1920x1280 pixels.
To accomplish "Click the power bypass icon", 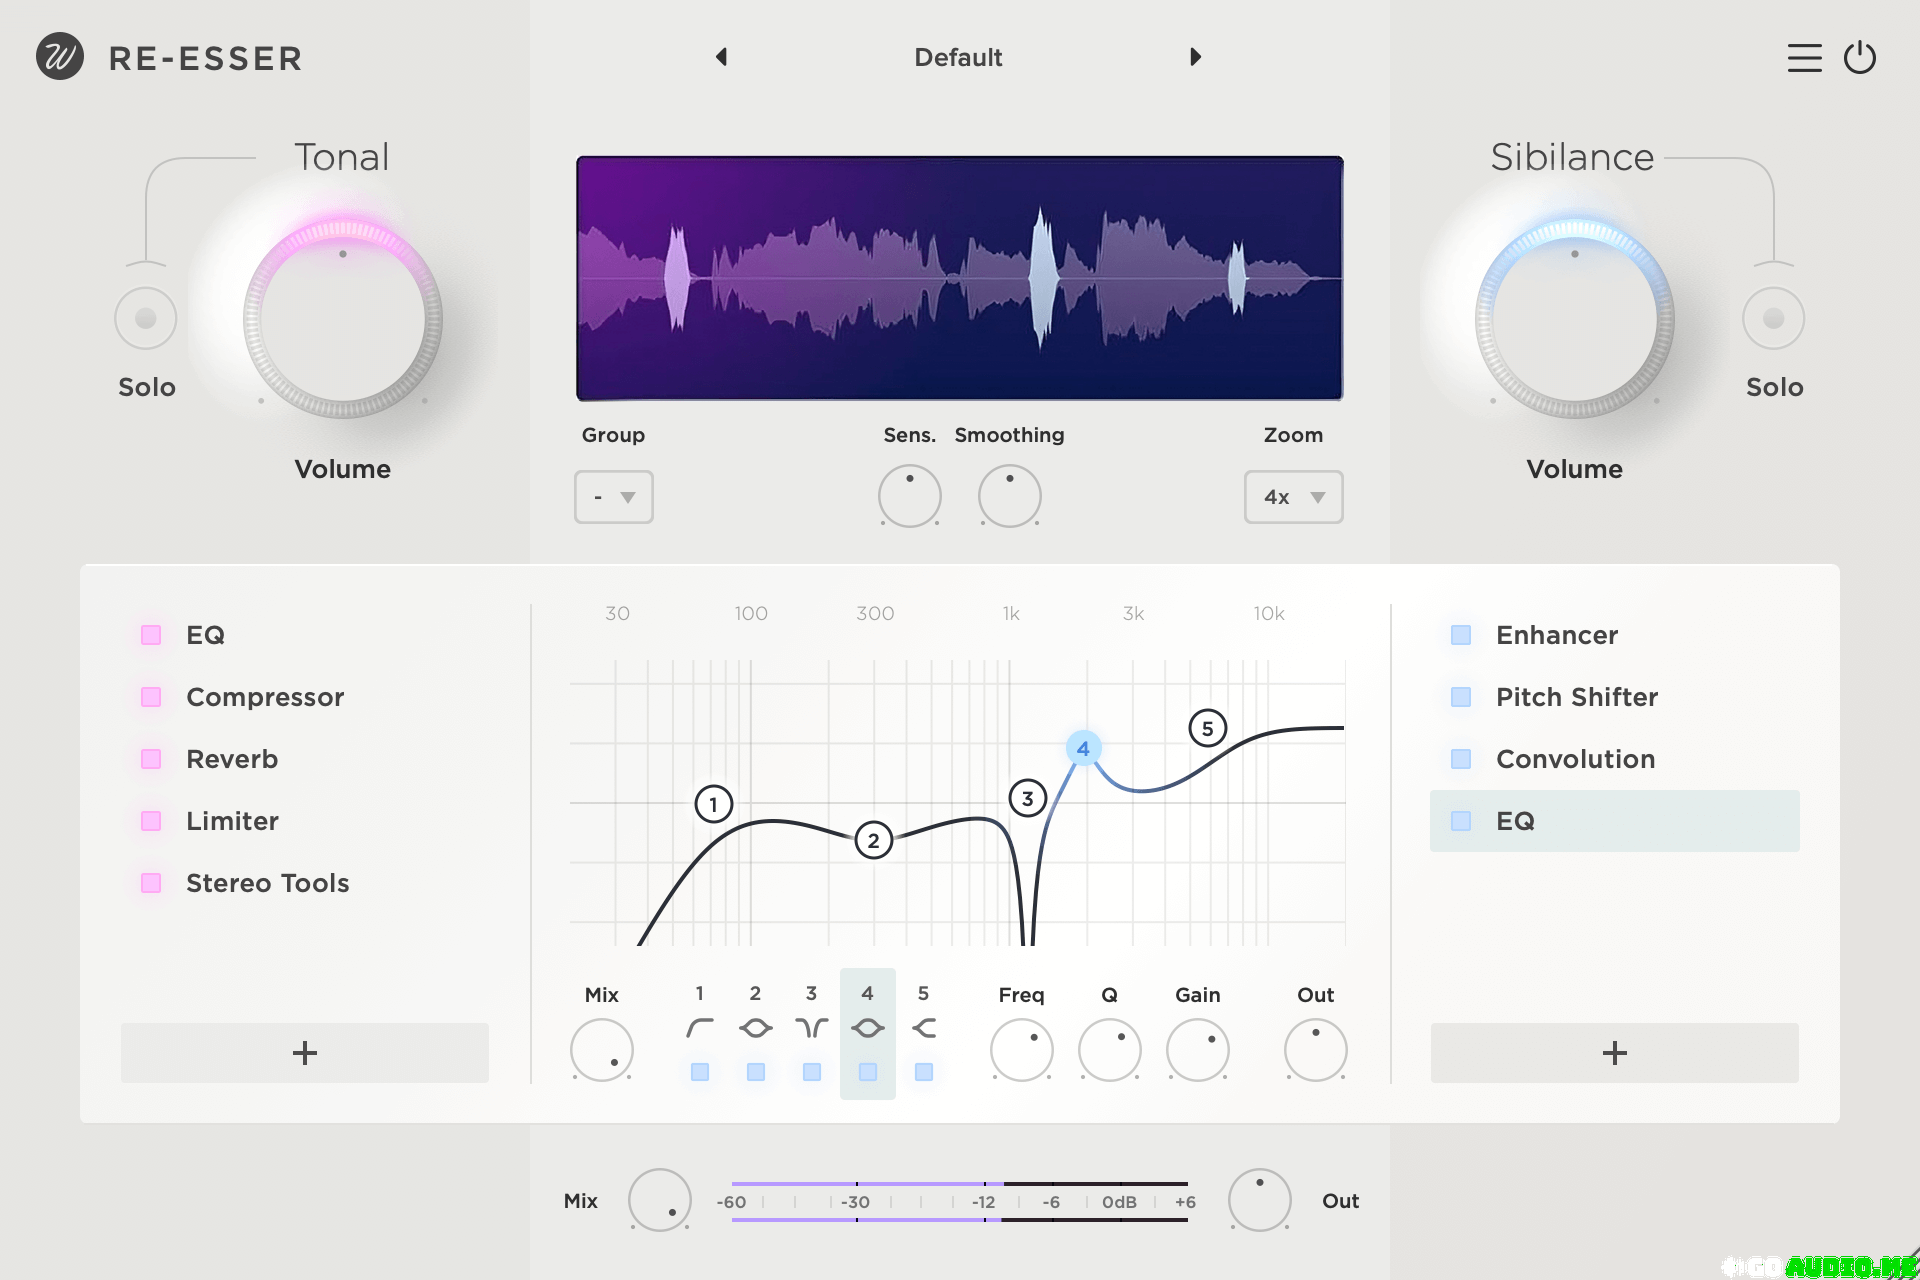I will 1860,58.
